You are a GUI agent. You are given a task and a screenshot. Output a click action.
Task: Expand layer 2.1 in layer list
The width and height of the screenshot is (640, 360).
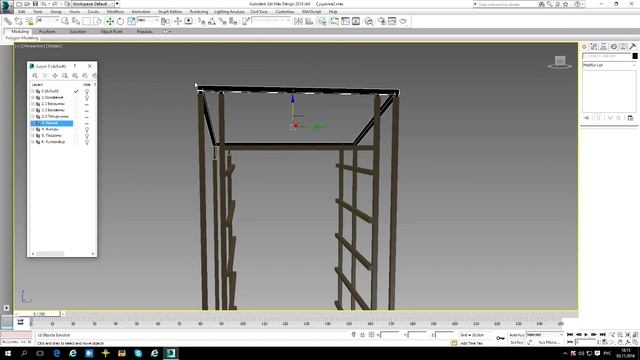[x=33, y=104]
